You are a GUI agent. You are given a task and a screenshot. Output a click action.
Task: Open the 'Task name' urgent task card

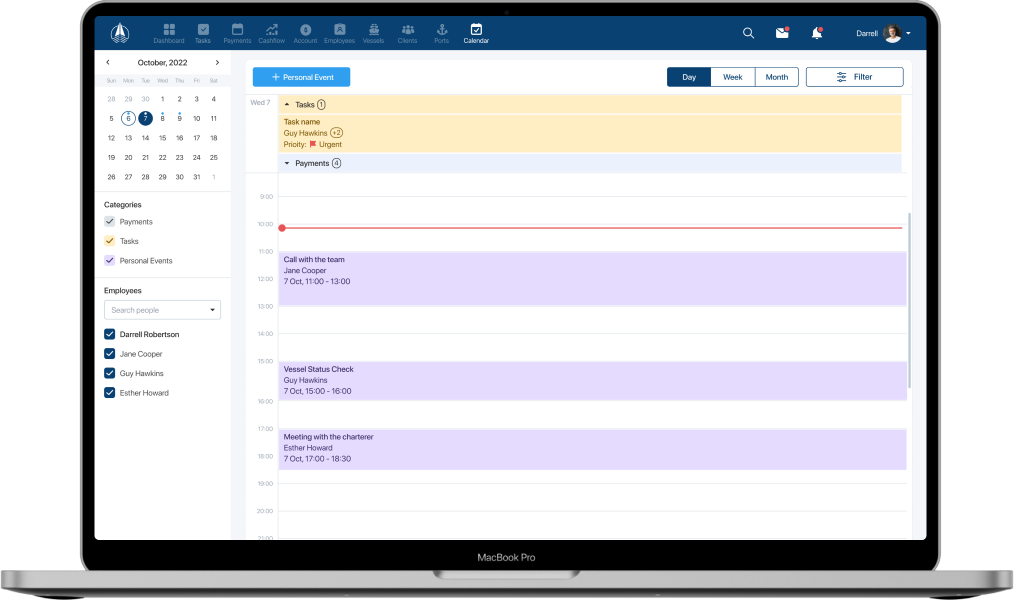click(x=590, y=133)
